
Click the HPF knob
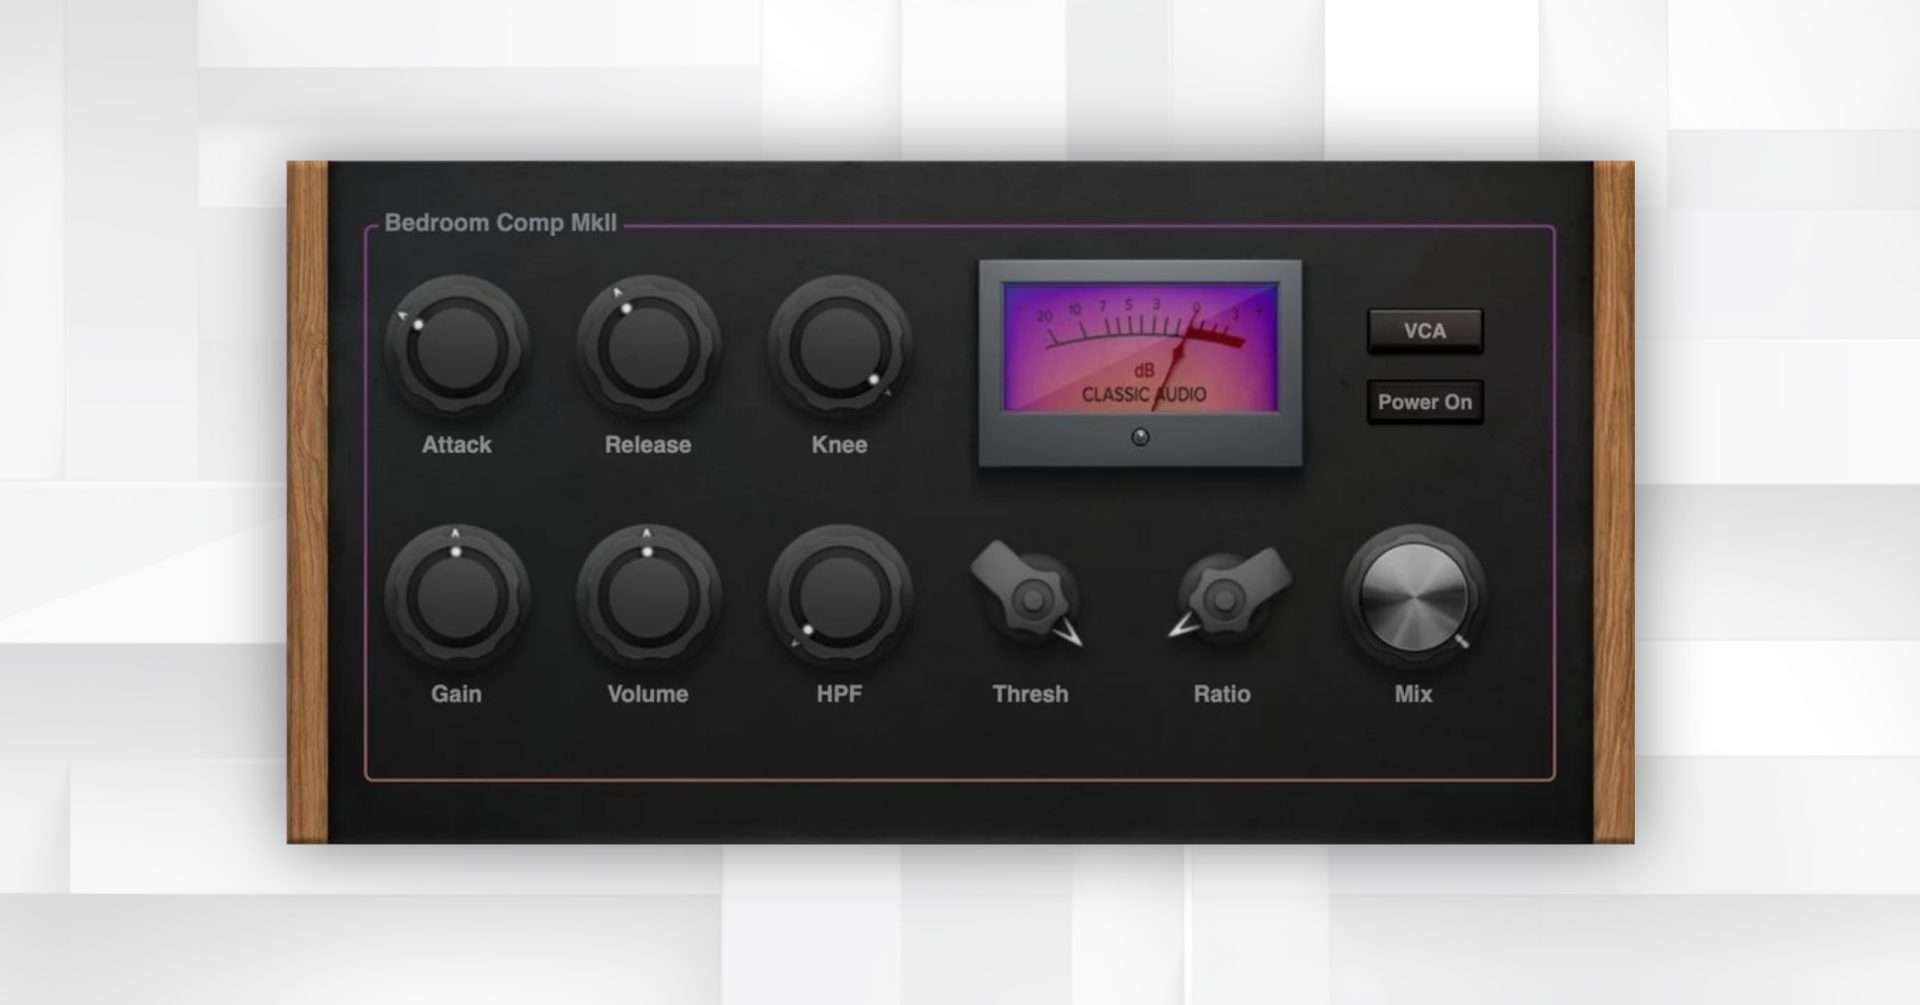[840, 597]
